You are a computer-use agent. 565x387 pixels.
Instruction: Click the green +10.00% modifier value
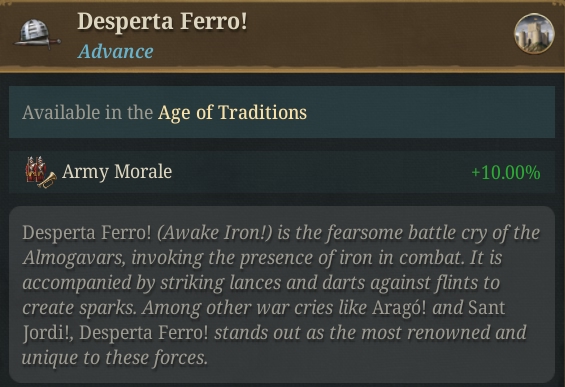[x=506, y=172]
